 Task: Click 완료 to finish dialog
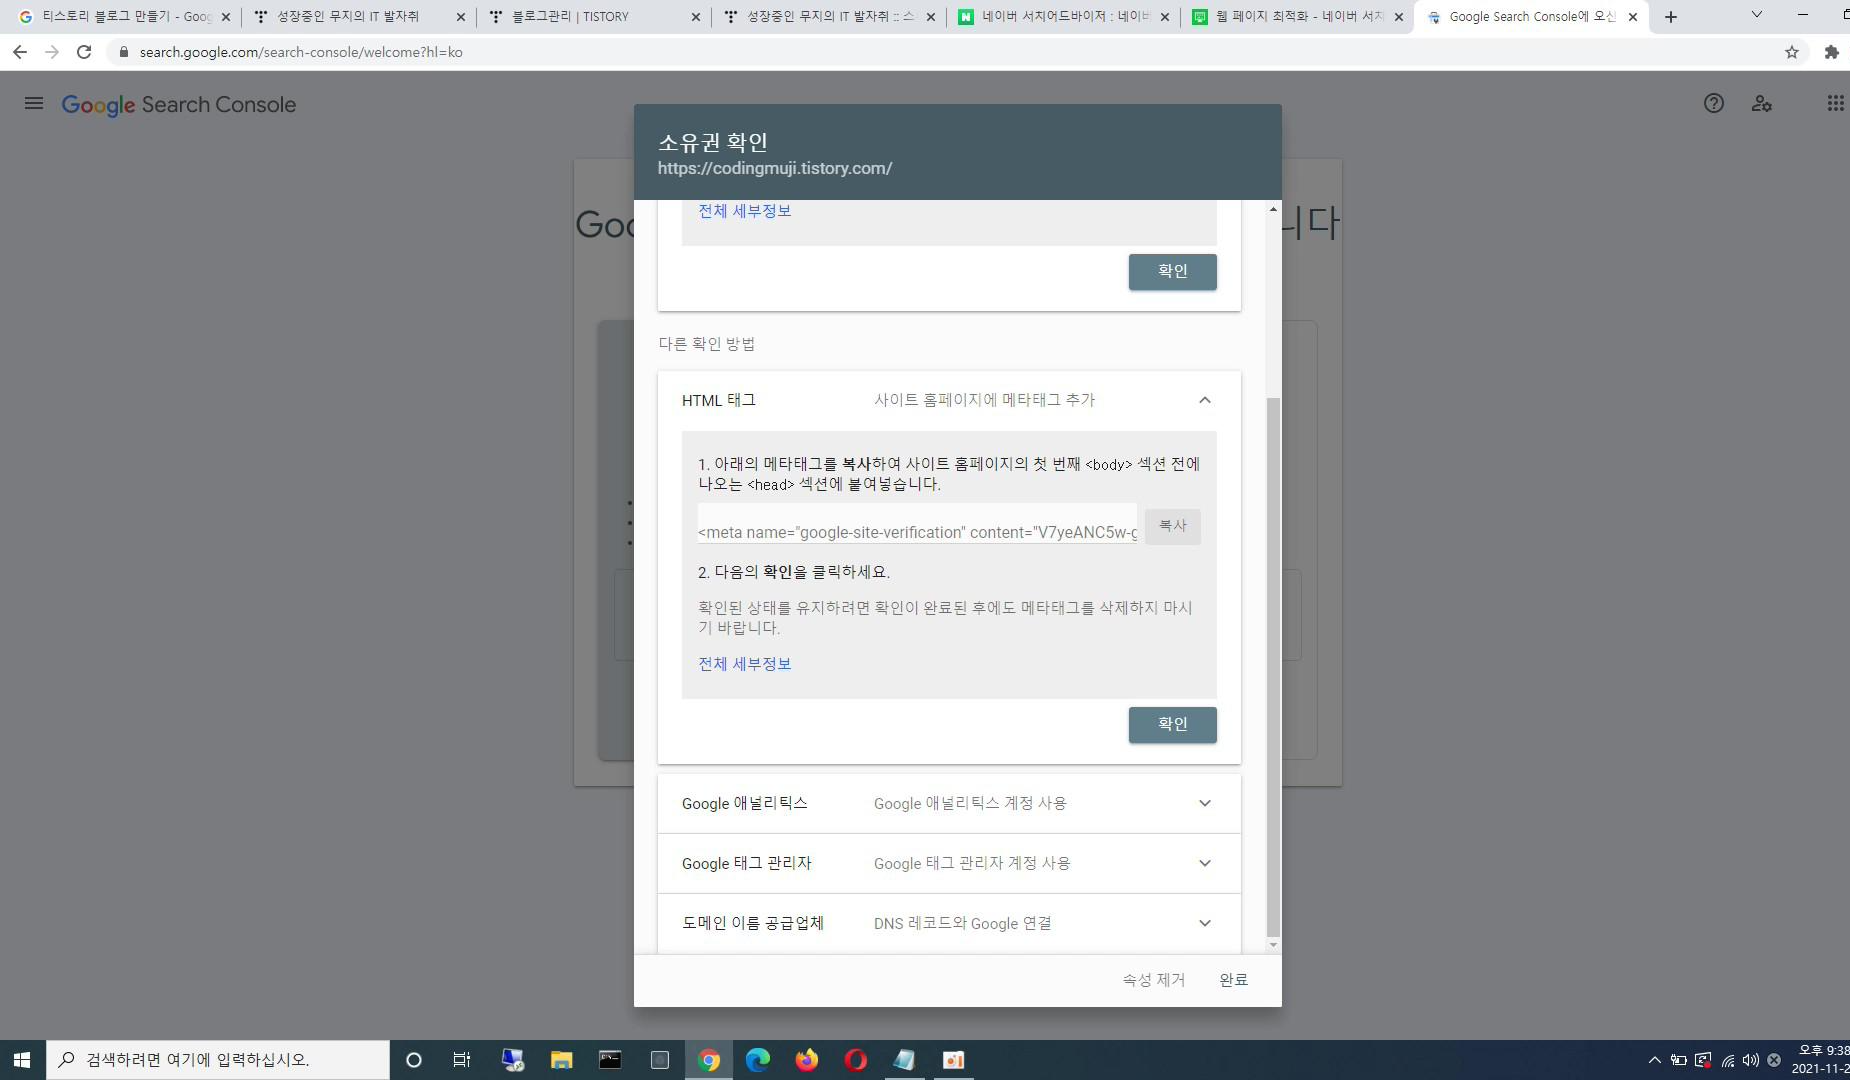[1234, 980]
